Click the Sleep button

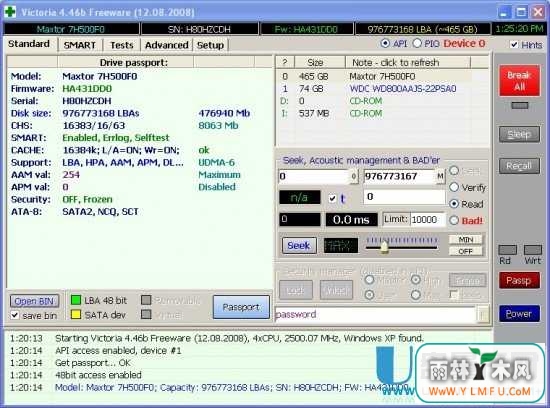[519, 134]
